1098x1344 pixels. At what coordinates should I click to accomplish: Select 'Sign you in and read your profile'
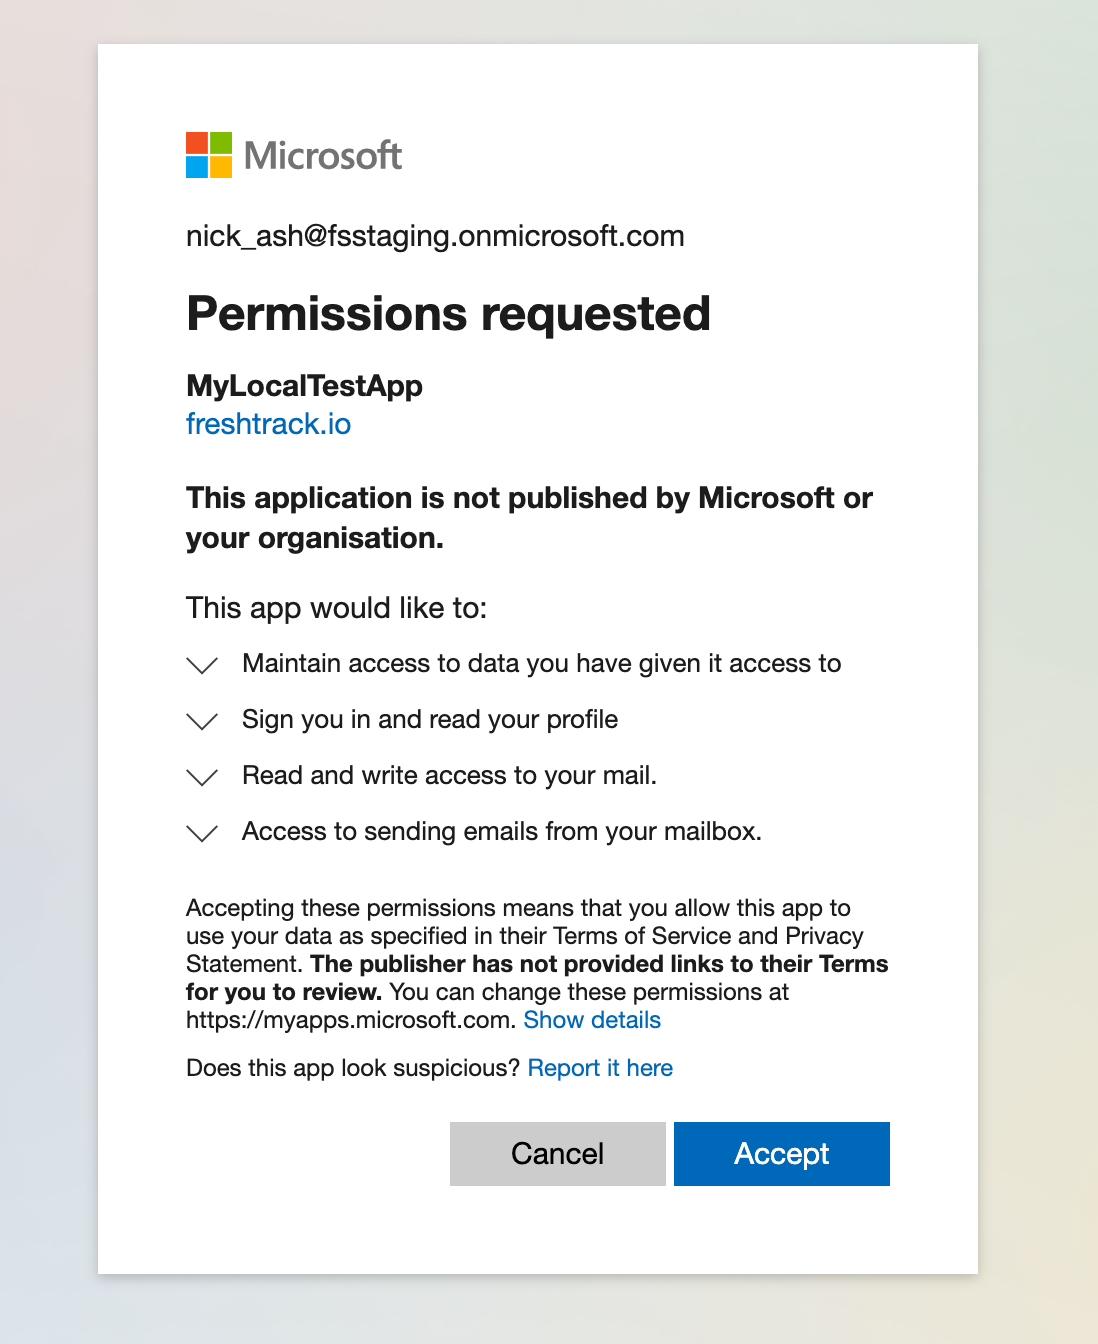point(430,720)
